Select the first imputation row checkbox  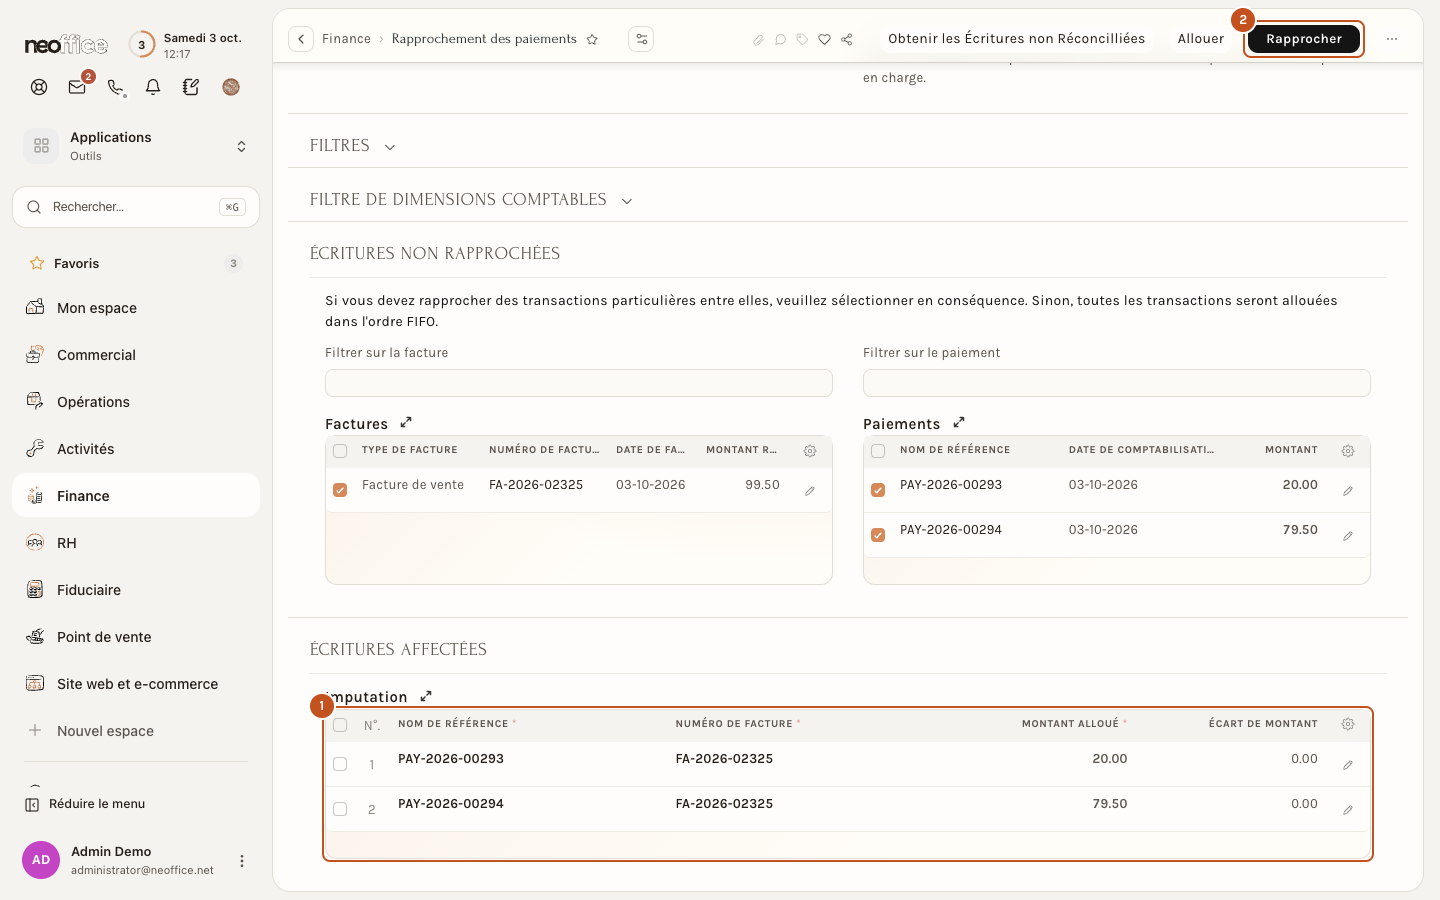[340, 764]
